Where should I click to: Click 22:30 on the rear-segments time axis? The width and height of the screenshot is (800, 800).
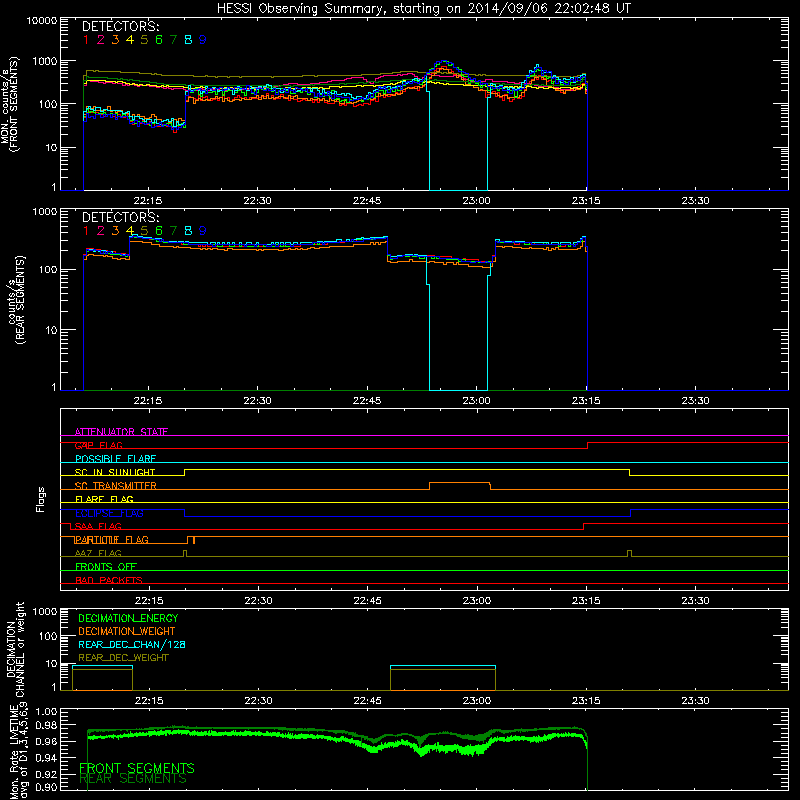(258, 401)
